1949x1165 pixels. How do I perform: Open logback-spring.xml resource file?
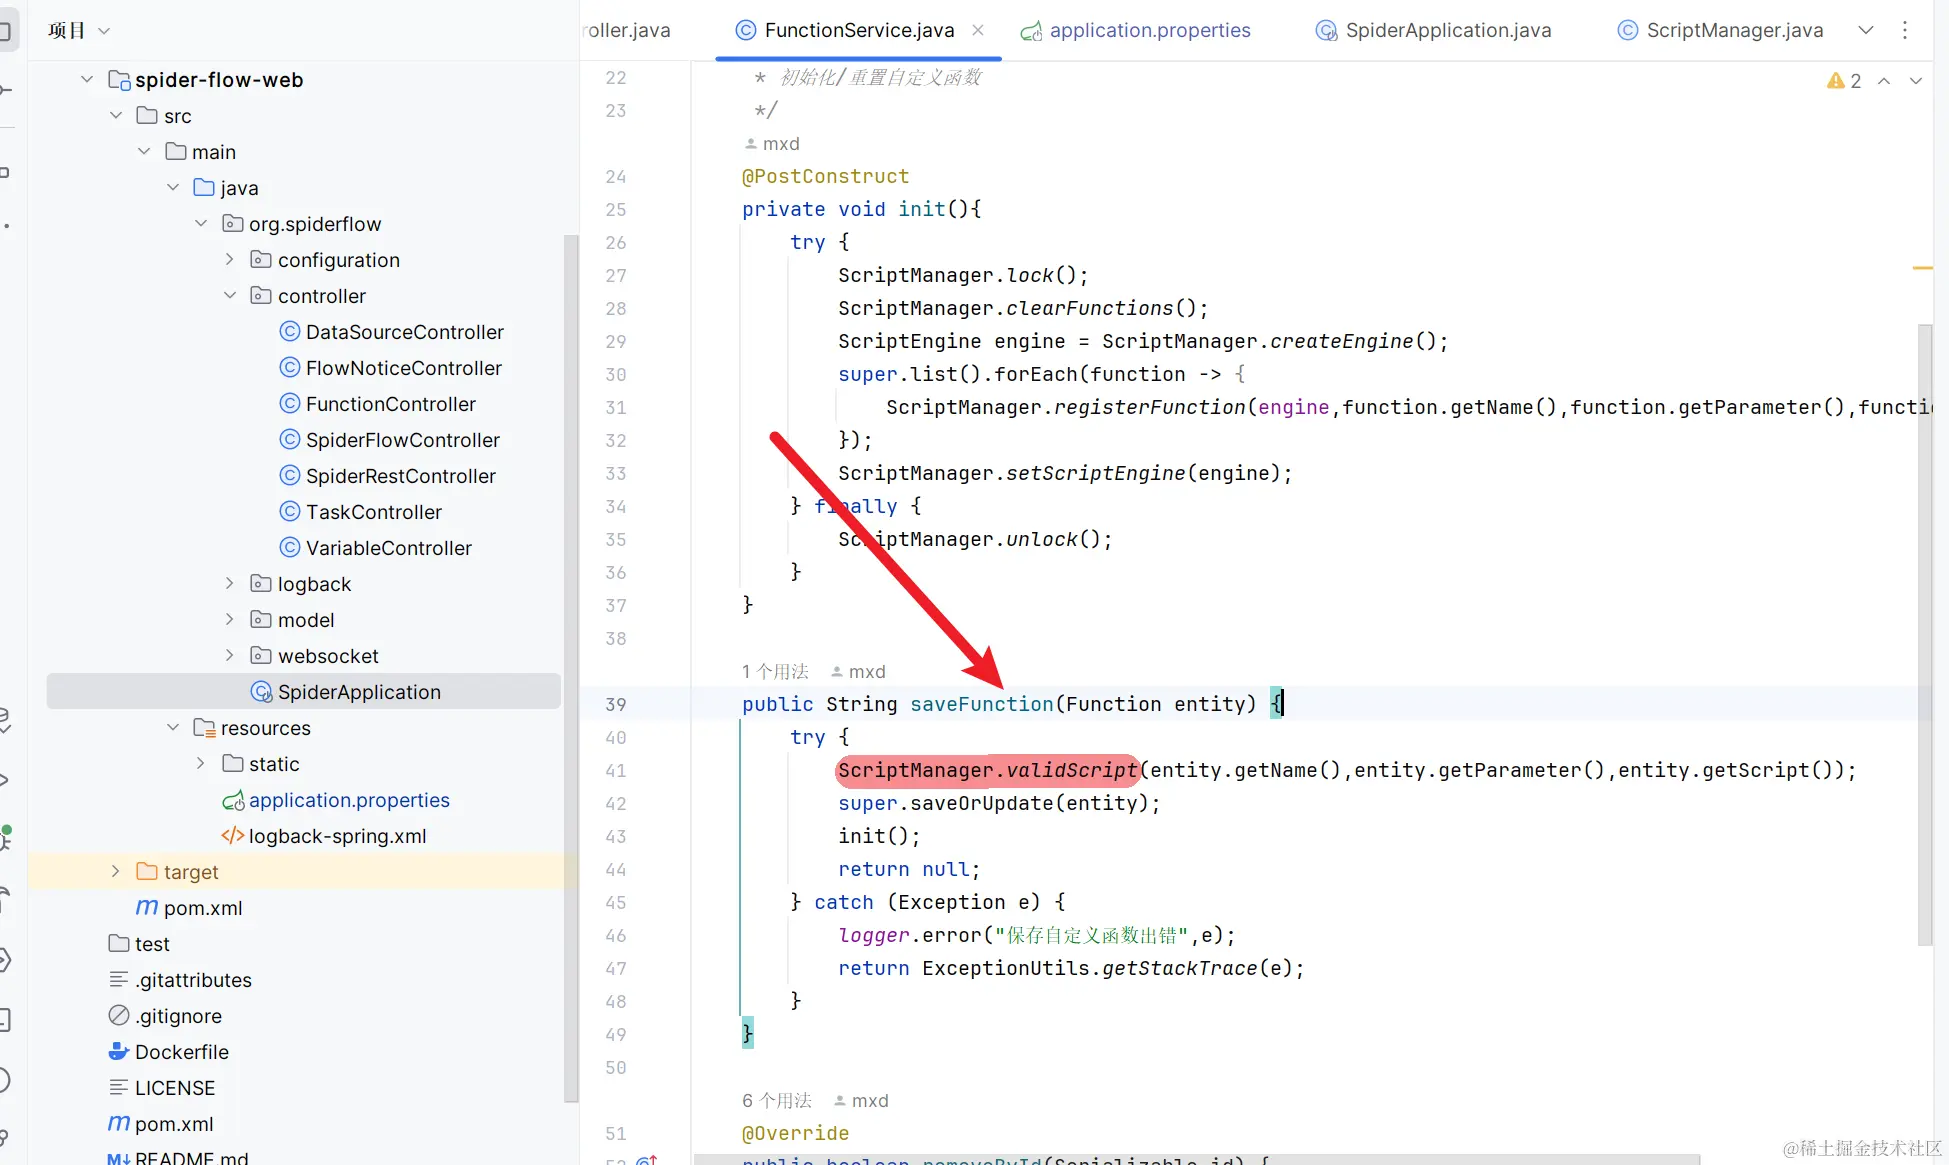coord(336,836)
